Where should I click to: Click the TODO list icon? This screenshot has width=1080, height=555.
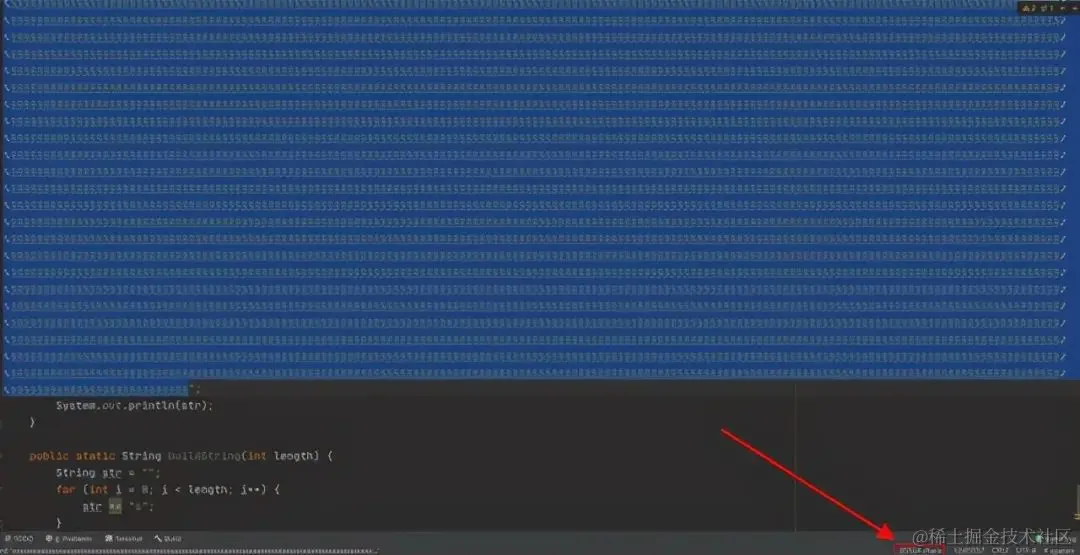tap(8, 538)
